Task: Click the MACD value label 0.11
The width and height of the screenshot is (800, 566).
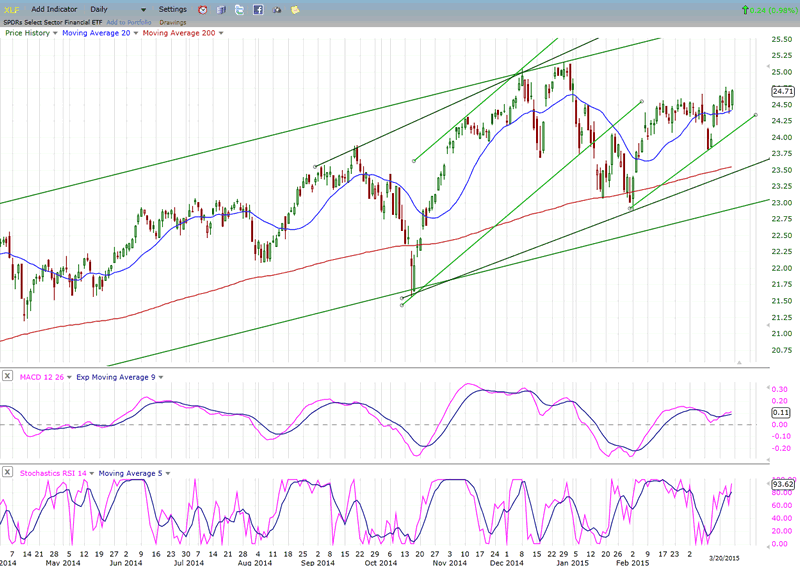Action: coord(781,412)
